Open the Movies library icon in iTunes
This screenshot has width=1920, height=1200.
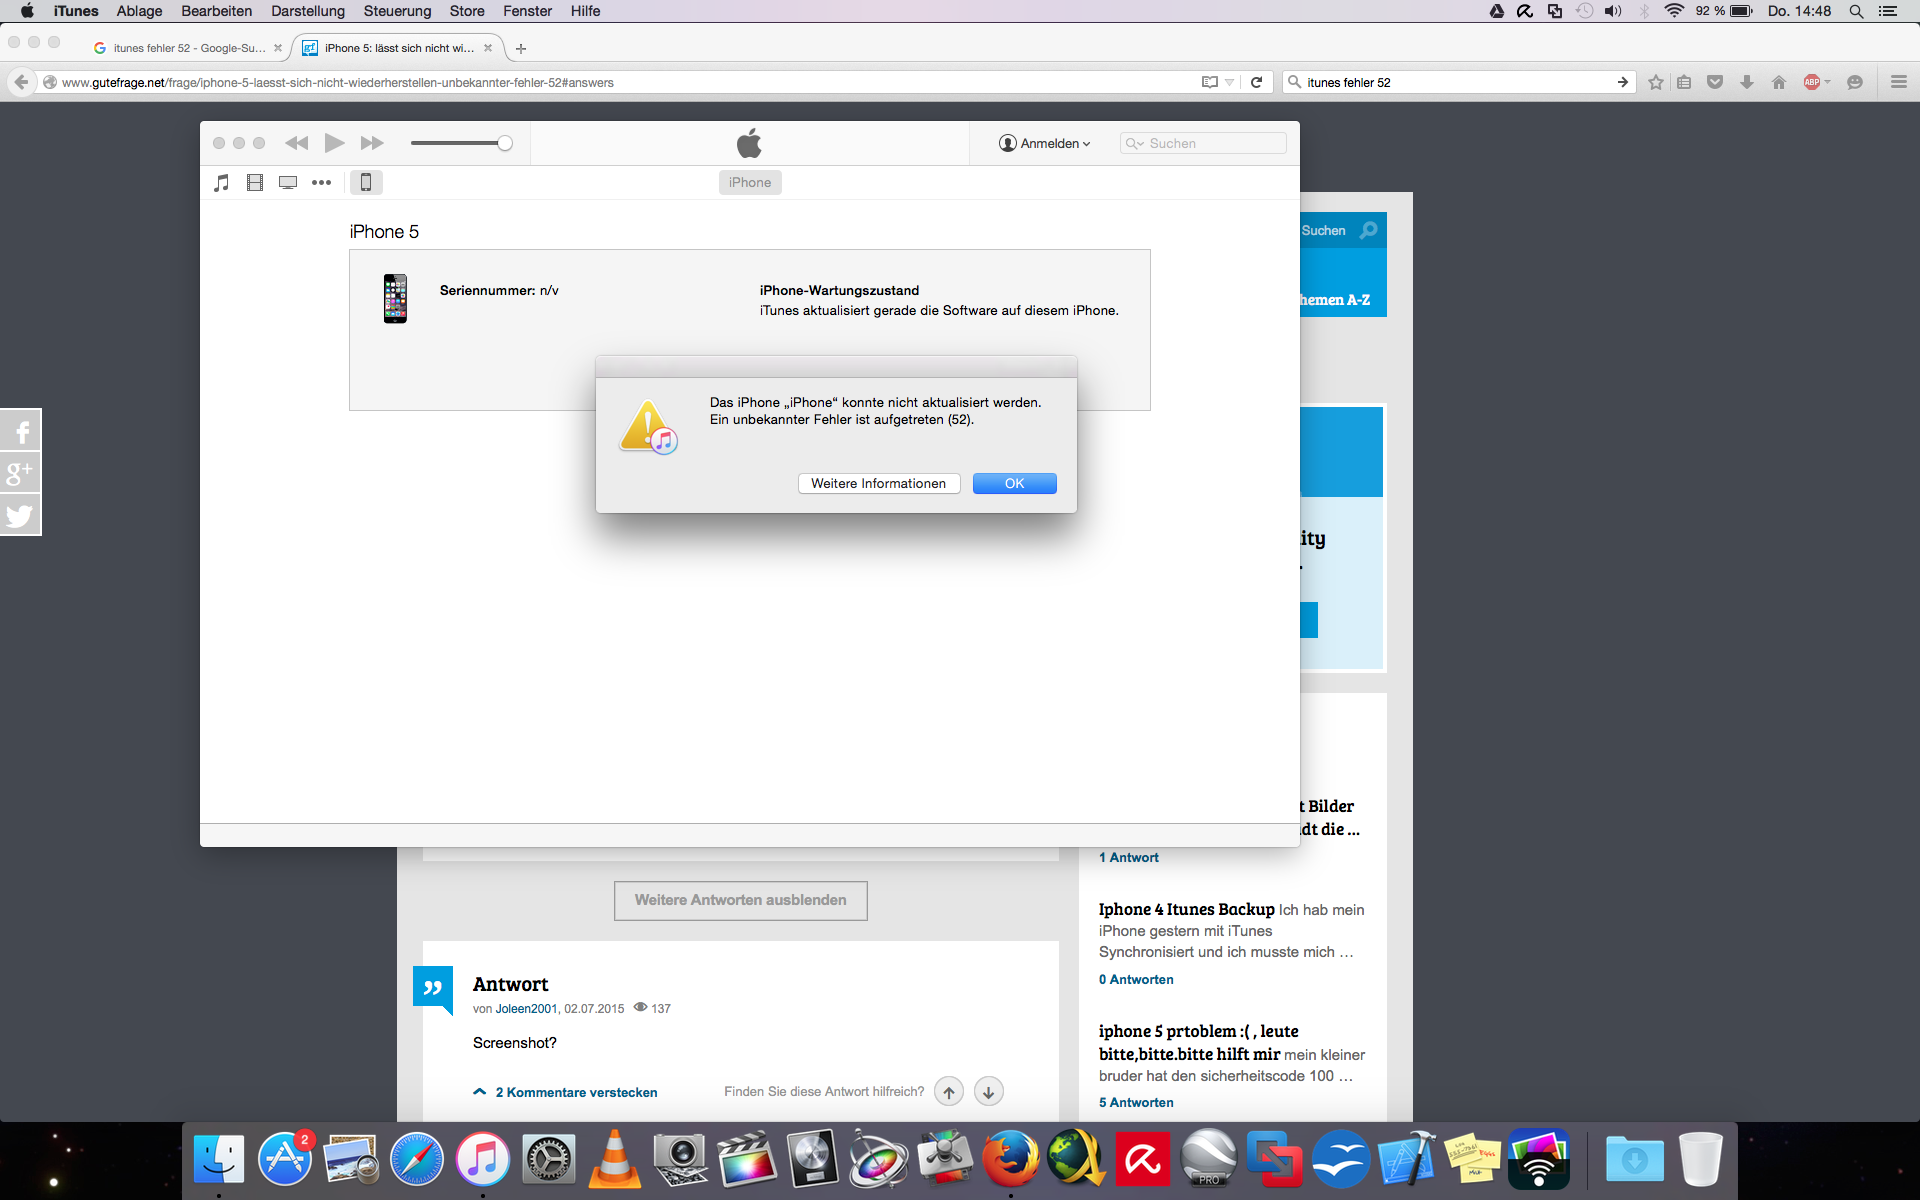click(x=255, y=183)
